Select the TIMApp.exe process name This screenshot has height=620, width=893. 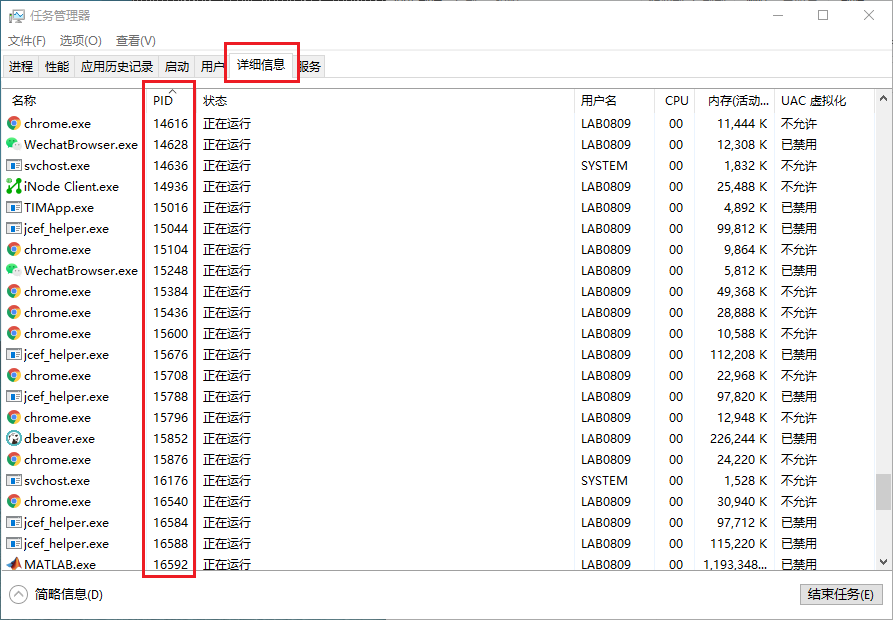pyautogui.click(x=59, y=208)
